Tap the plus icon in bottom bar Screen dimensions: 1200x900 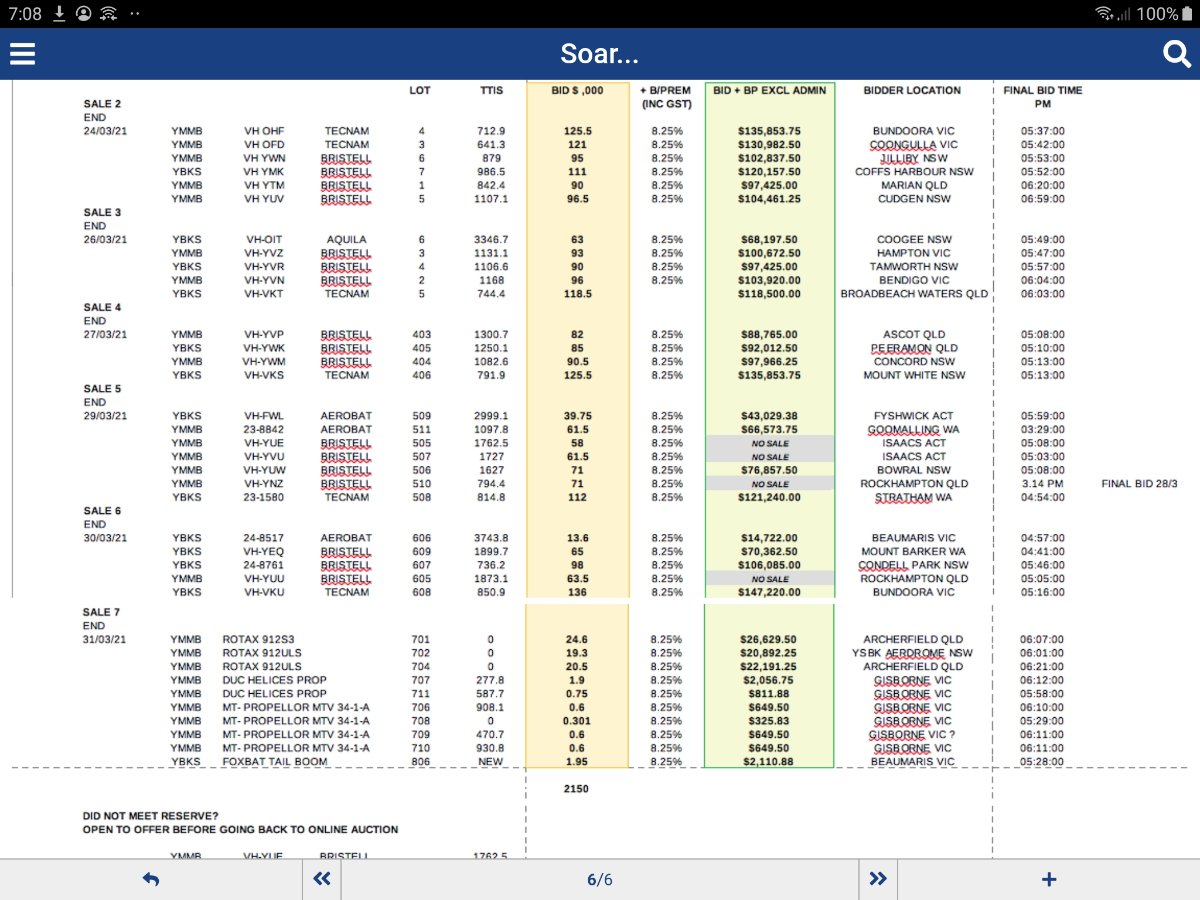coord(1049,880)
